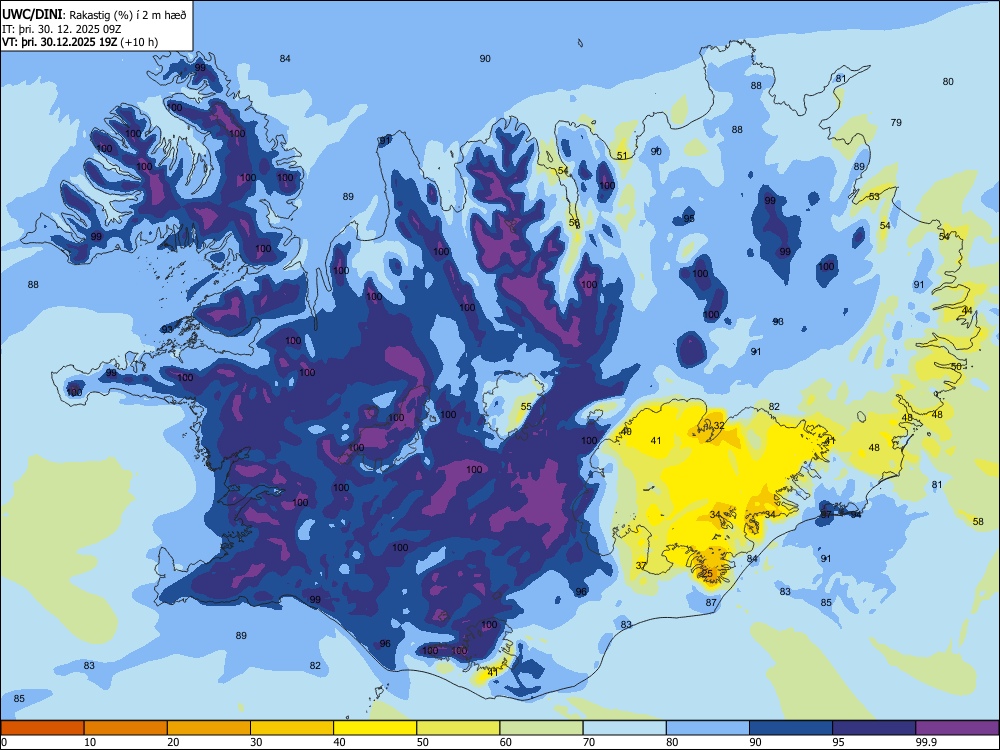The width and height of the screenshot is (1000, 750).
Task: Click the 95–99.9 dark indigo legend swatch
Action: click(874, 728)
